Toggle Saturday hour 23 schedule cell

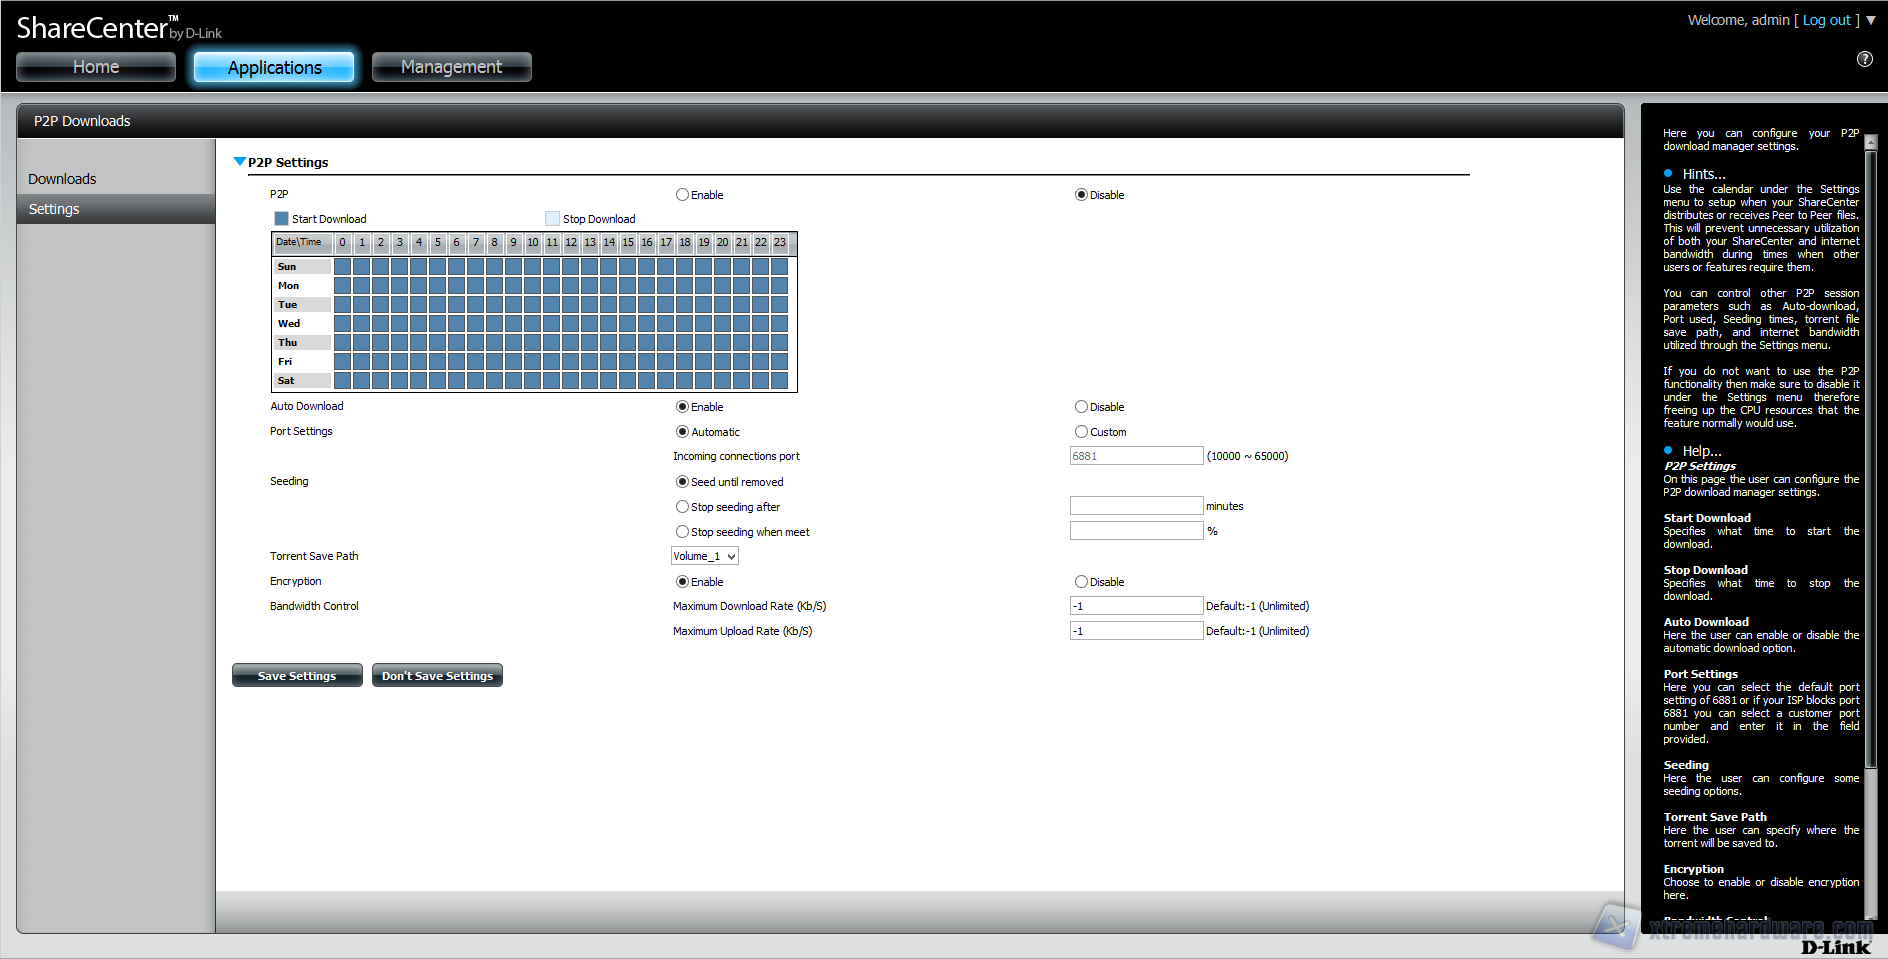click(x=779, y=381)
